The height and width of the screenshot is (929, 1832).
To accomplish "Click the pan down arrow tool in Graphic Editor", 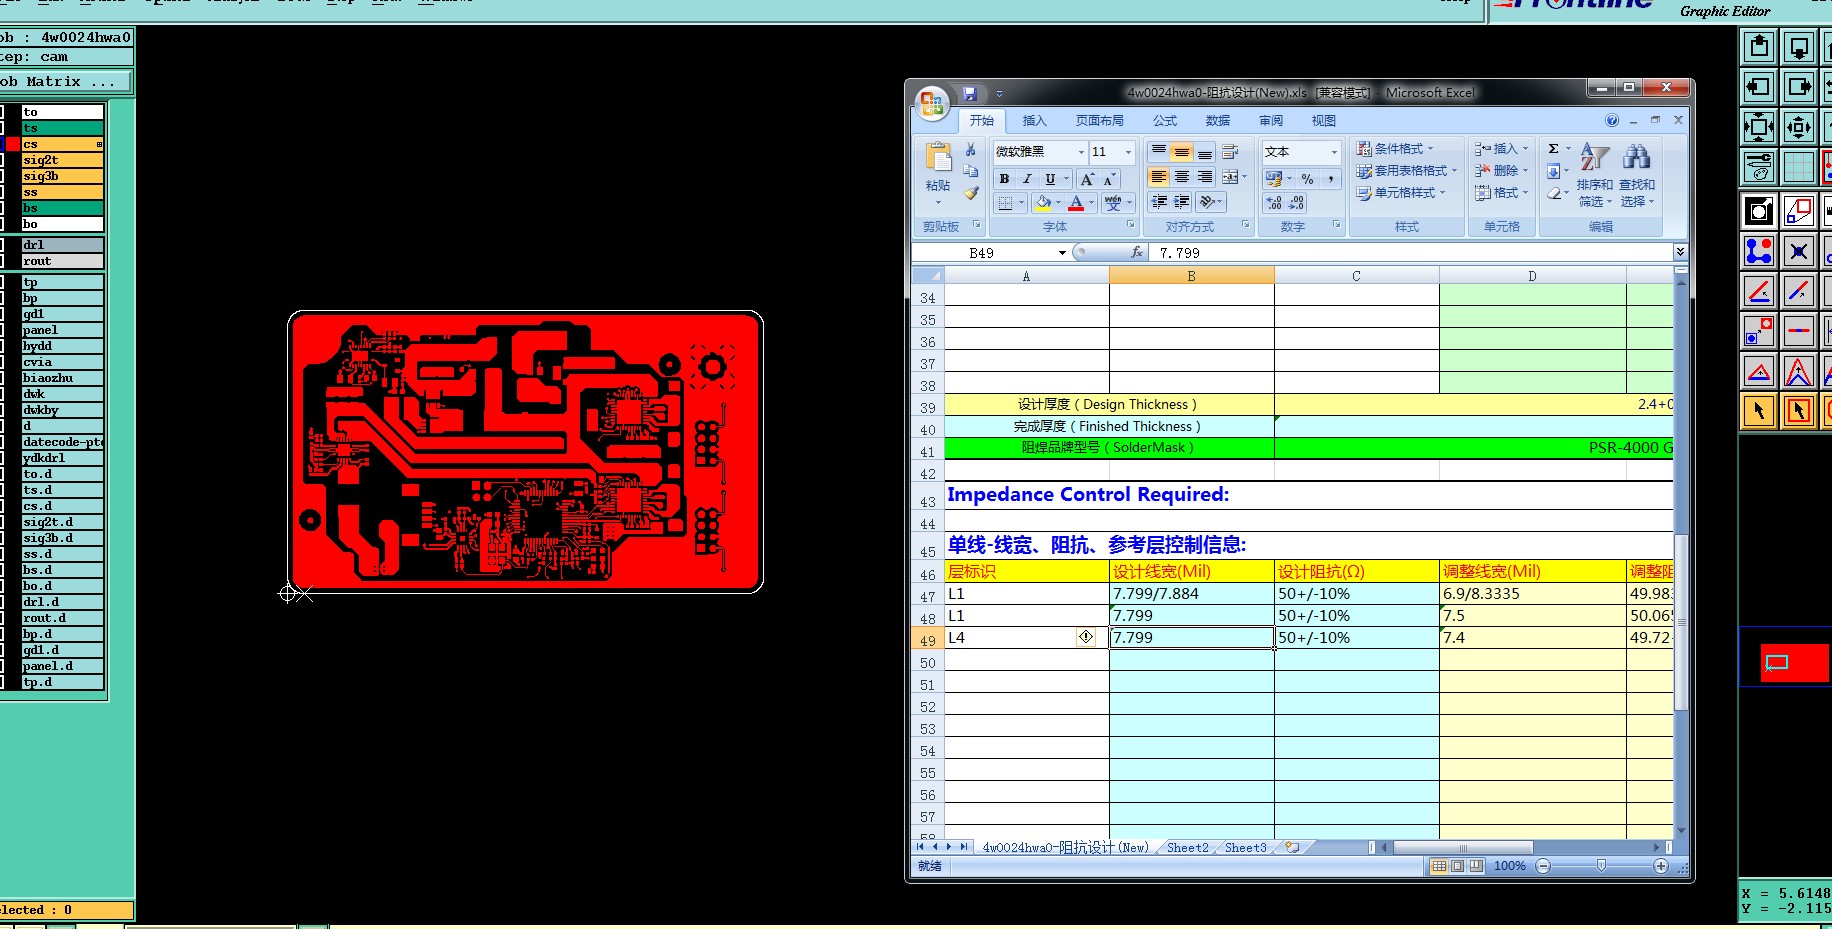I will coord(1799,47).
